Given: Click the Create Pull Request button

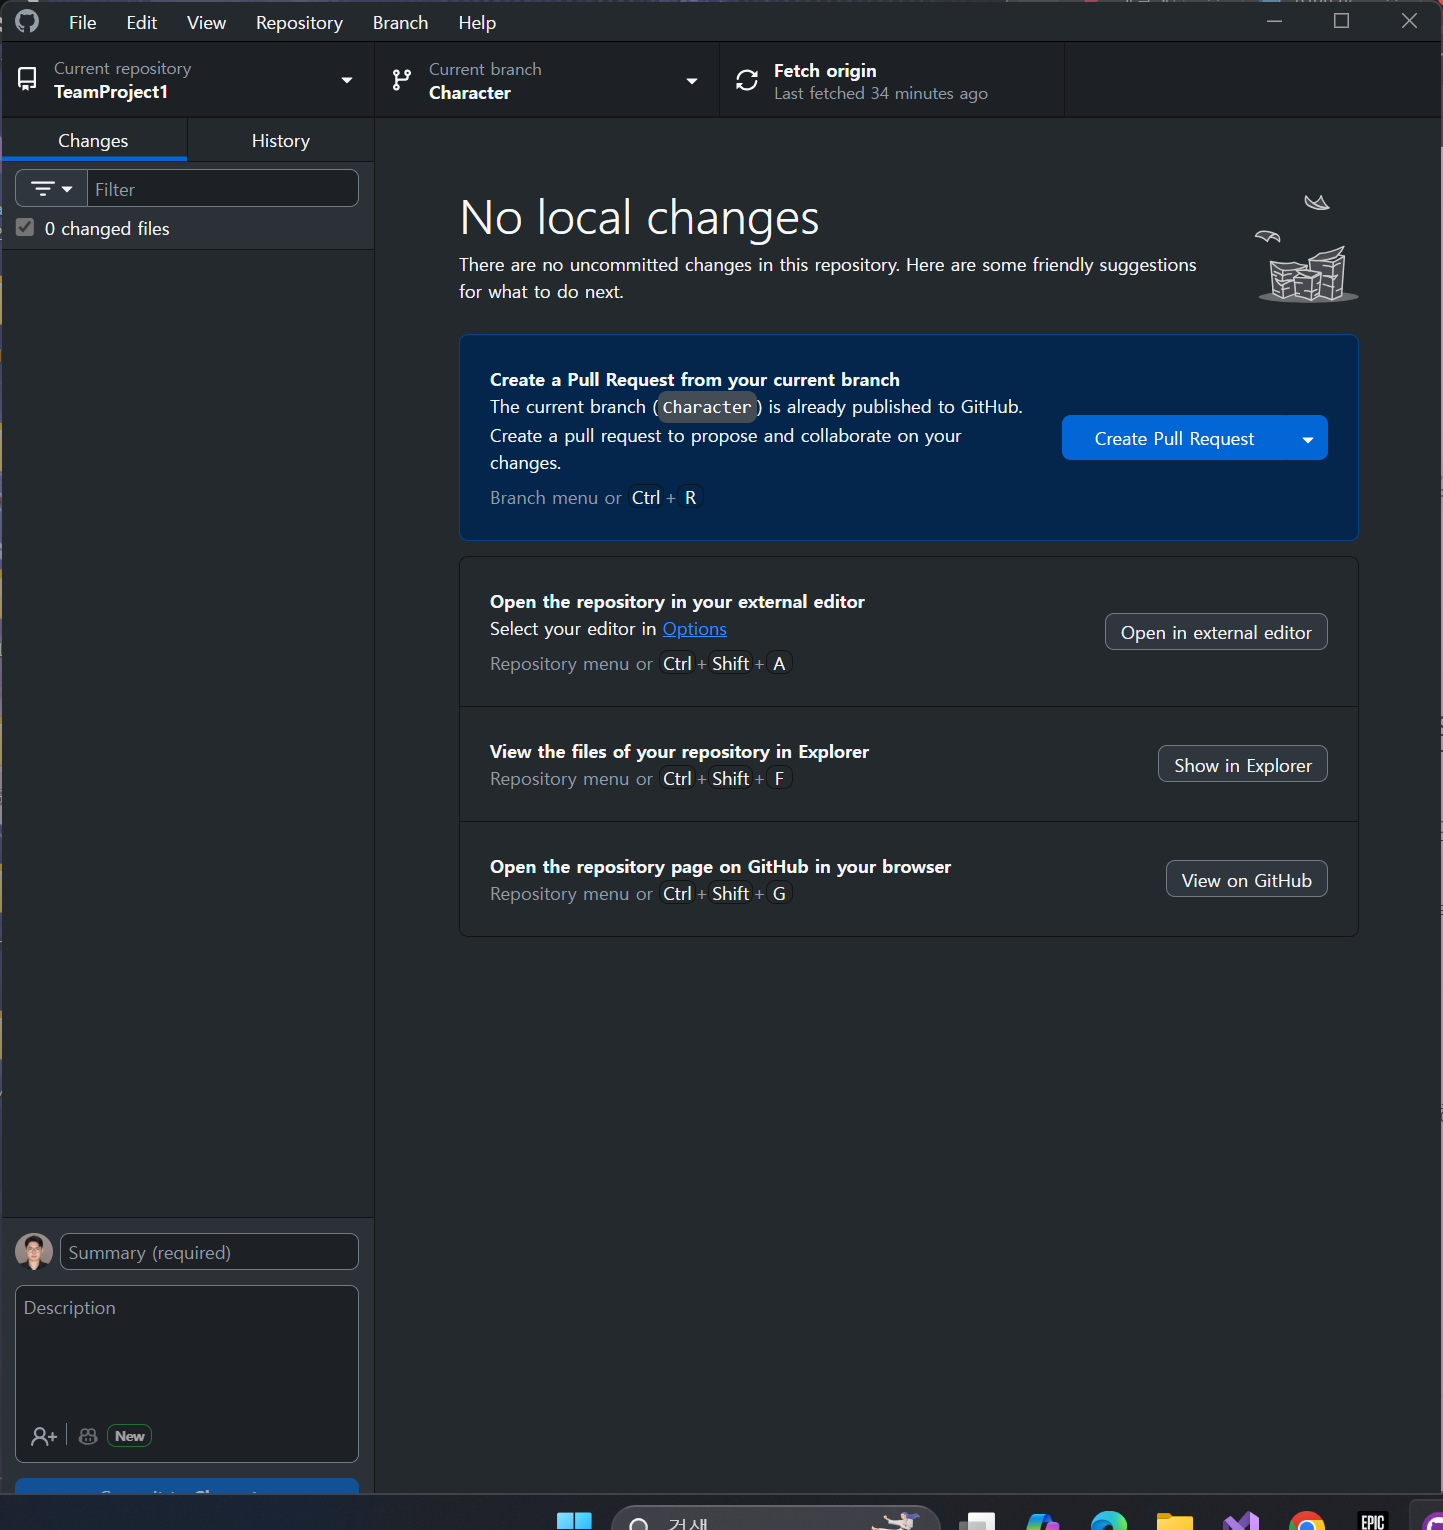Looking at the screenshot, I should (x=1174, y=438).
